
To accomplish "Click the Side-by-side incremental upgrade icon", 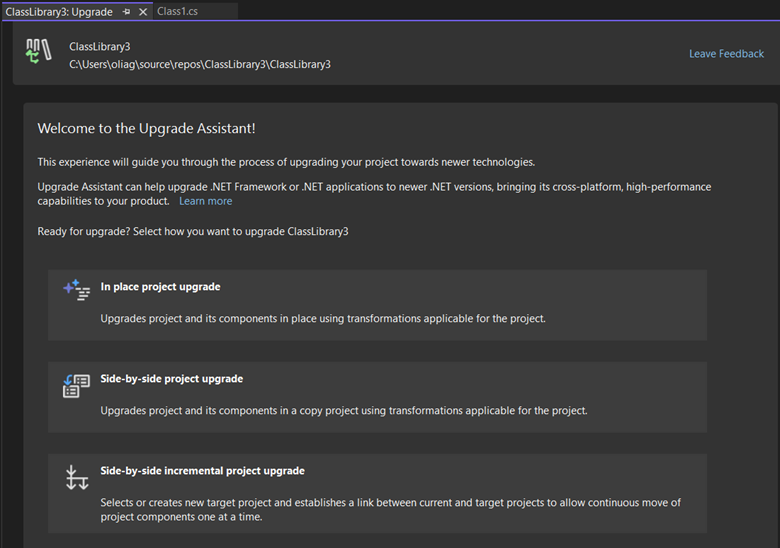I will pos(76,477).
